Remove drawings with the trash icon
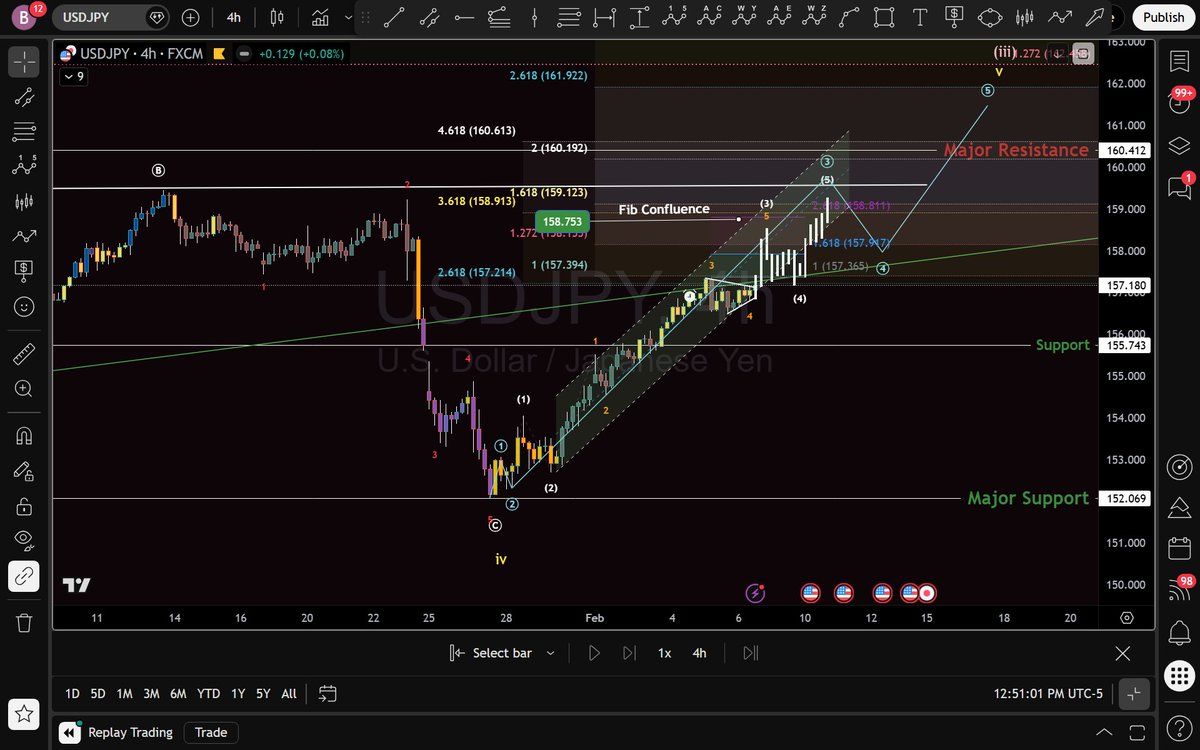This screenshot has height=750, width=1200. [25, 622]
